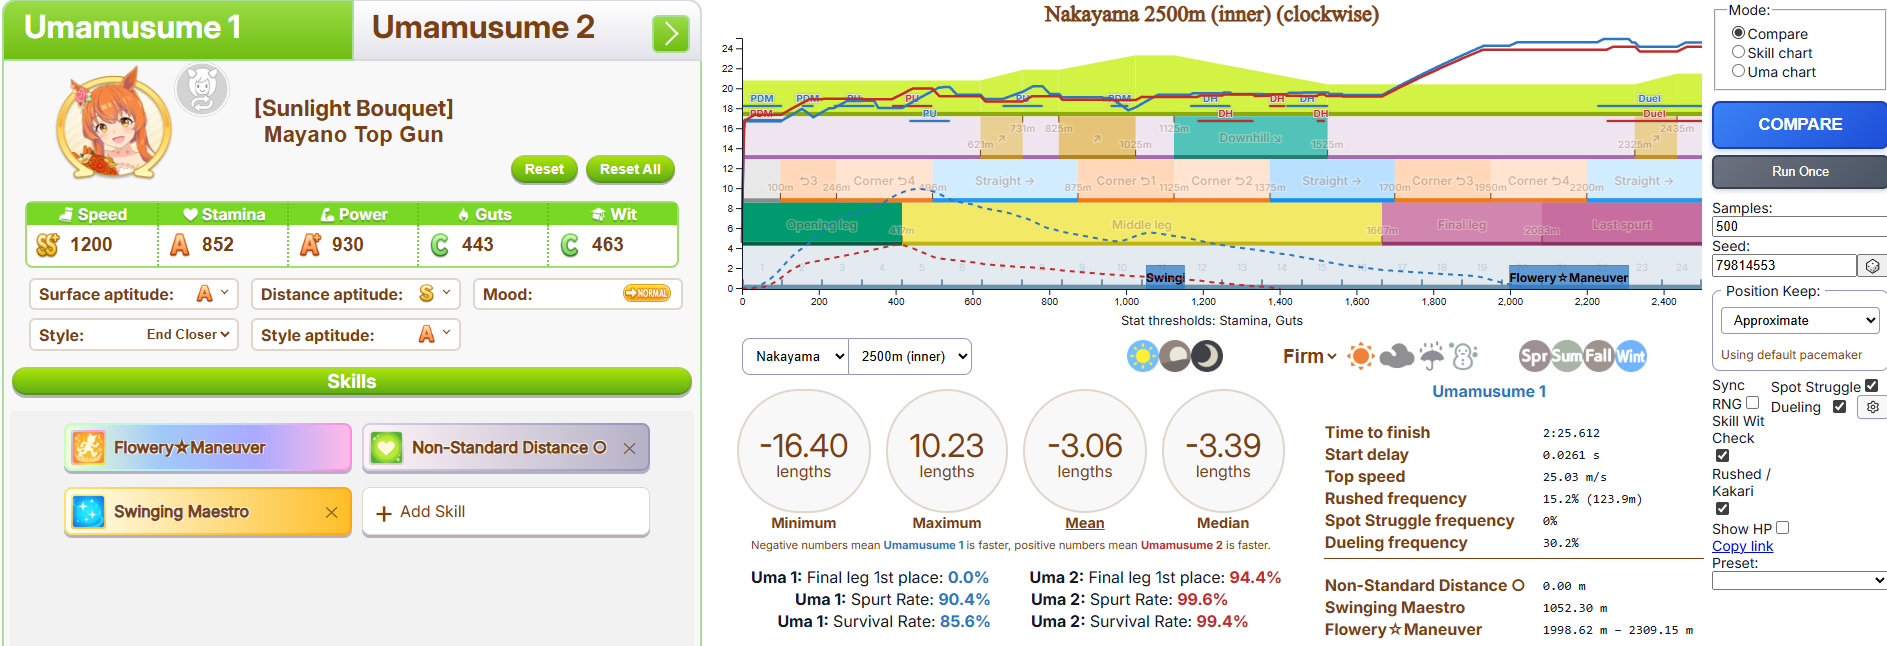The height and width of the screenshot is (646, 1887).
Task: Choose cloudy weather icon
Action: (1396, 356)
